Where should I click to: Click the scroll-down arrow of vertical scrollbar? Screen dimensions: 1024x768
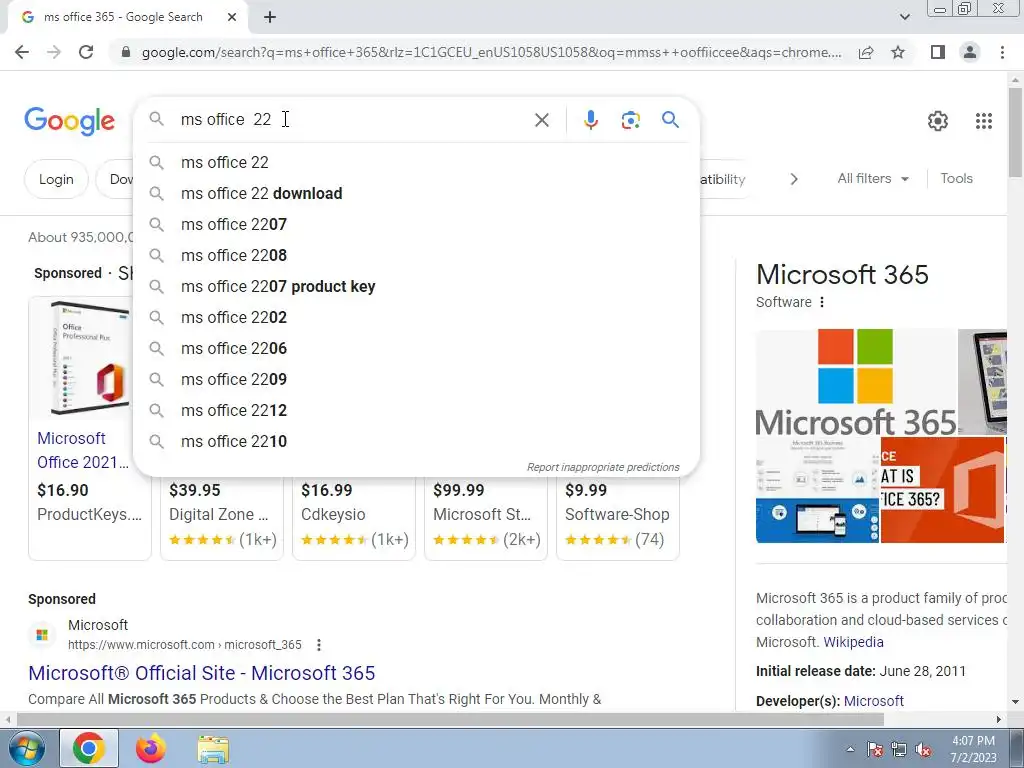[x=1015, y=702]
